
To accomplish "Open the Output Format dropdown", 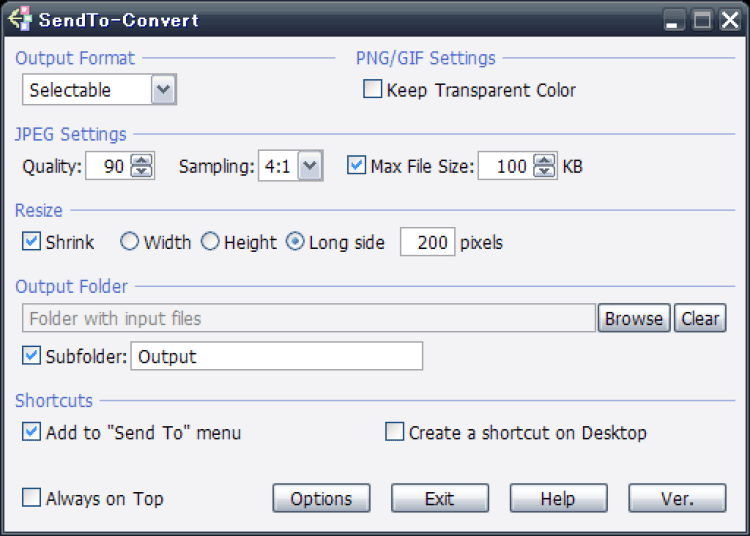I will [x=164, y=90].
